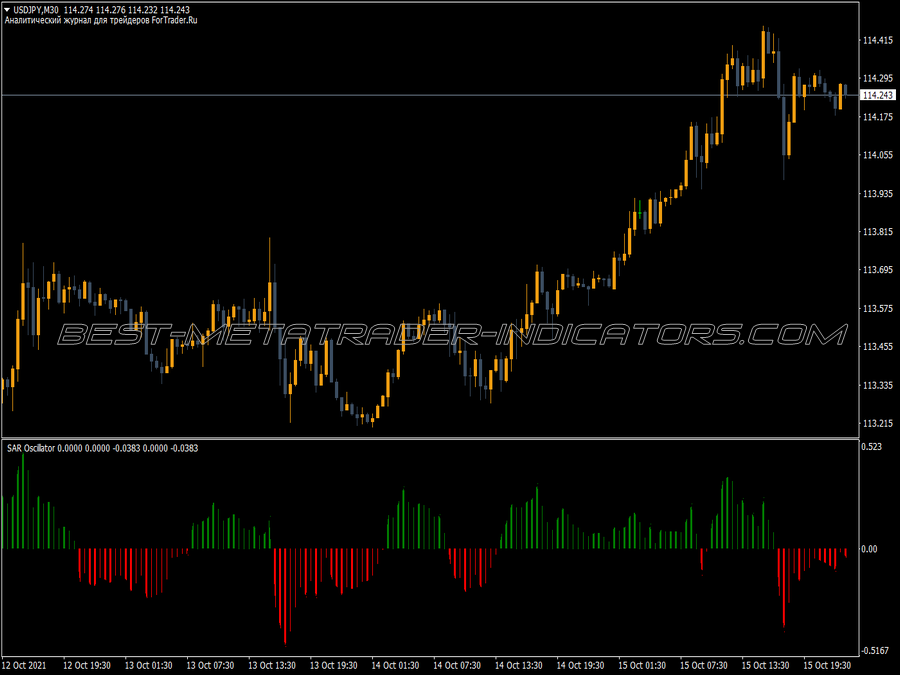
Task: Click the 113.455 price axis label
Action: click(878, 347)
